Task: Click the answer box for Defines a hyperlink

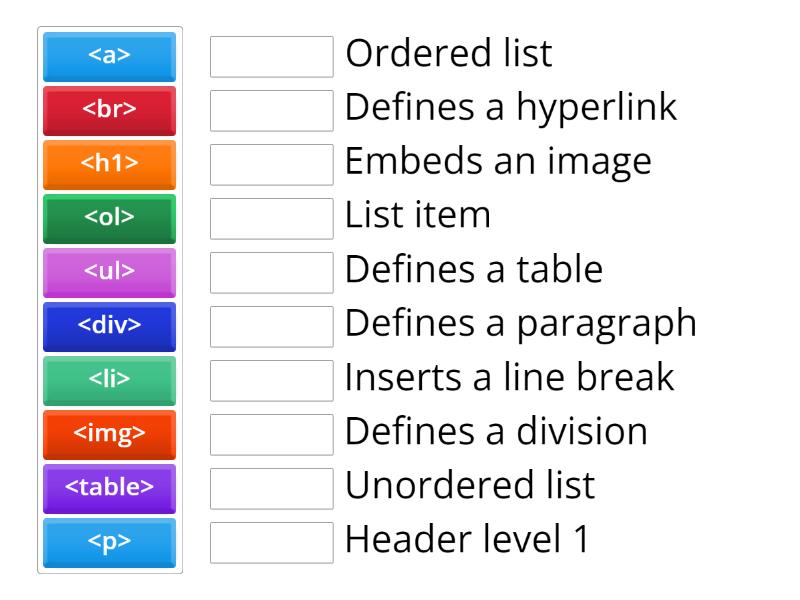Action: point(271,111)
